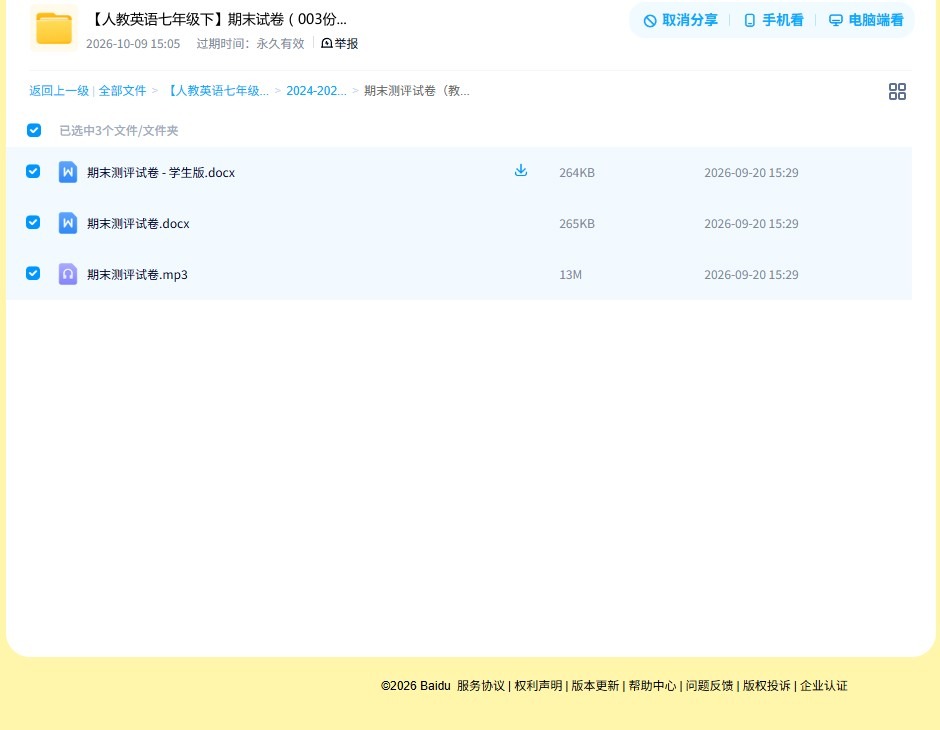Screen dimensions: 940x730
Task: Open 【人教英语七年级... breadcrumb folder
Action: coord(216,91)
